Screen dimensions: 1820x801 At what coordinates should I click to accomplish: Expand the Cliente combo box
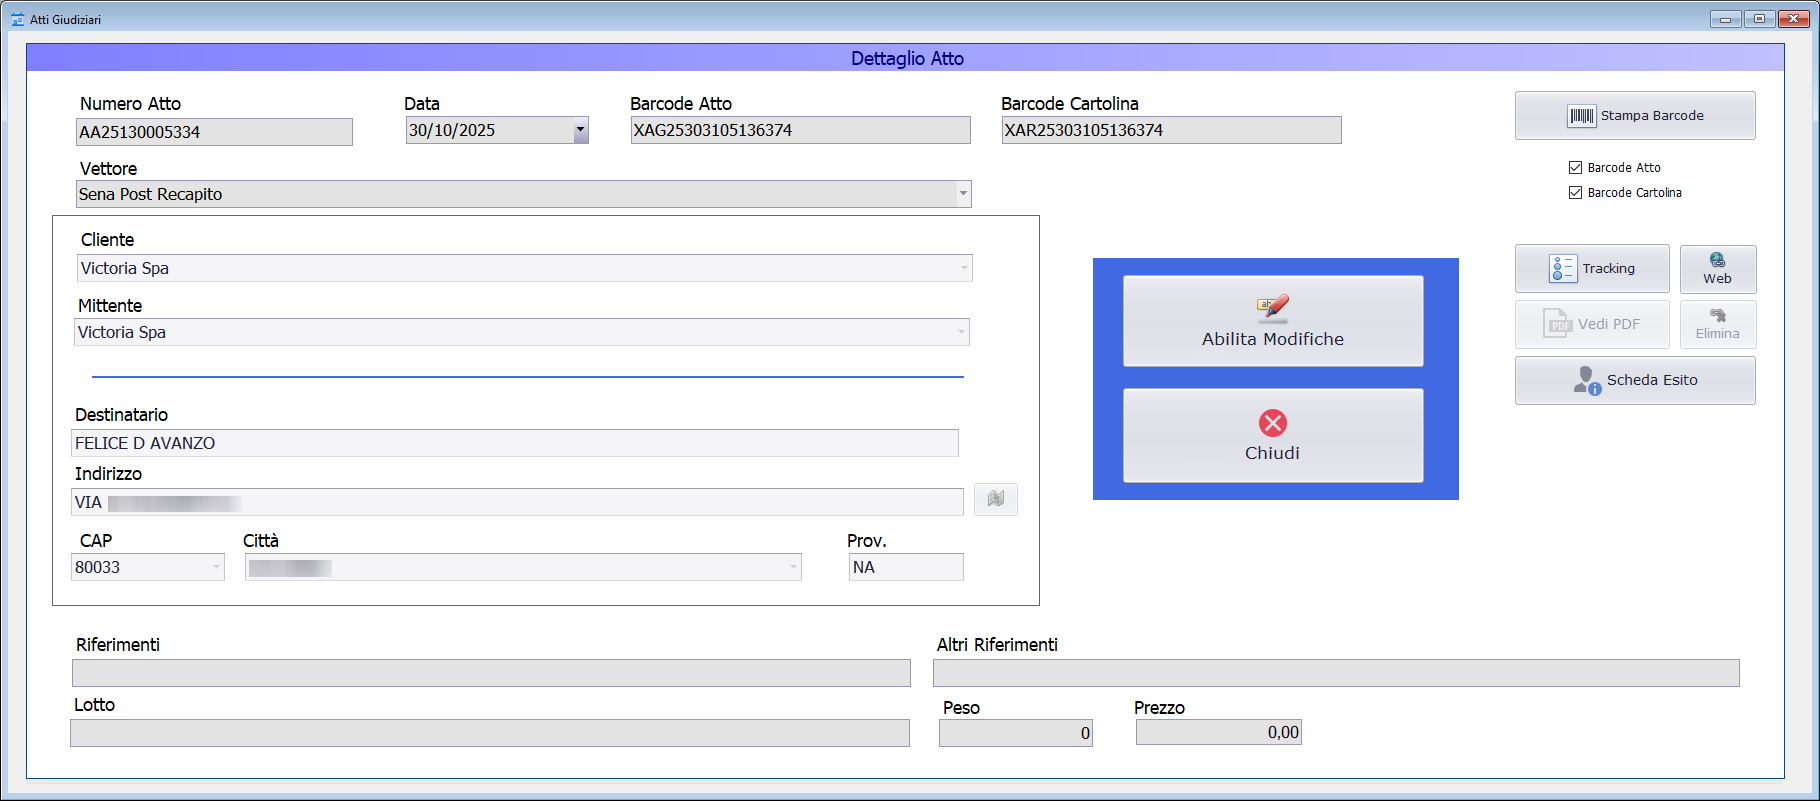(963, 268)
